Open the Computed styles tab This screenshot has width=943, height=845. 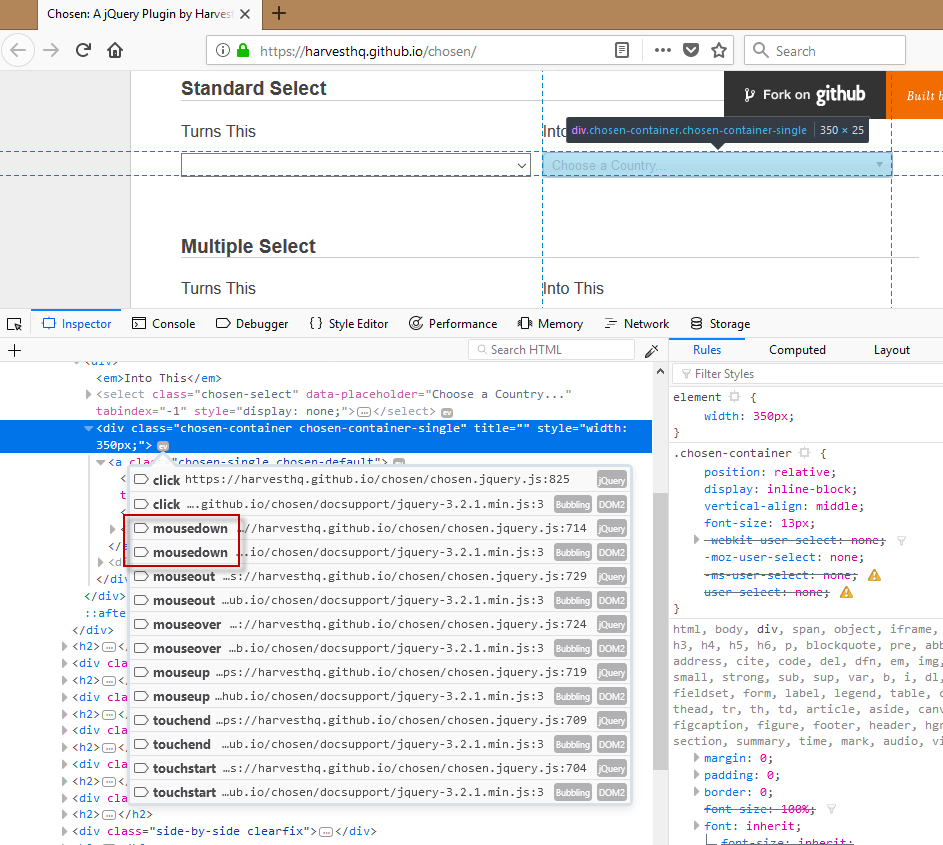tap(797, 350)
